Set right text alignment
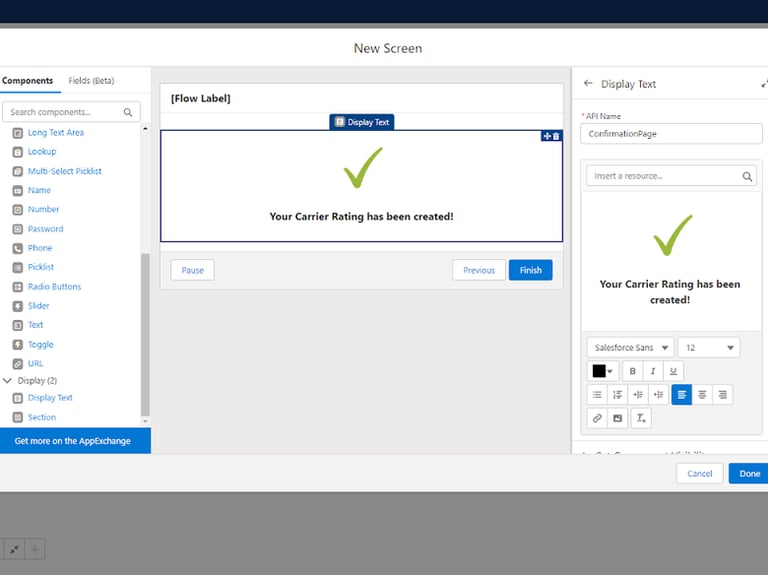Image resolution: width=768 pixels, height=575 pixels. pos(722,395)
